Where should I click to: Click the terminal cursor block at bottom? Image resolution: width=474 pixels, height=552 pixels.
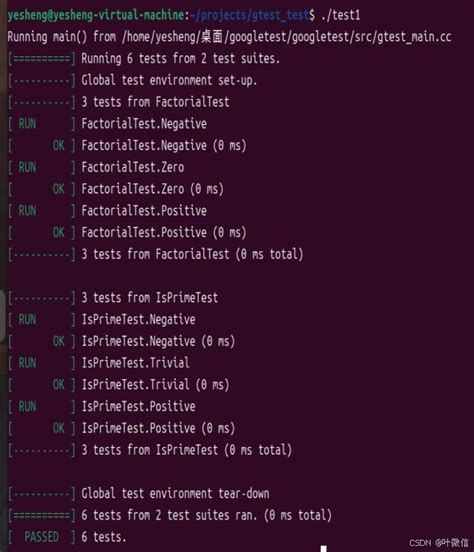(324, 548)
